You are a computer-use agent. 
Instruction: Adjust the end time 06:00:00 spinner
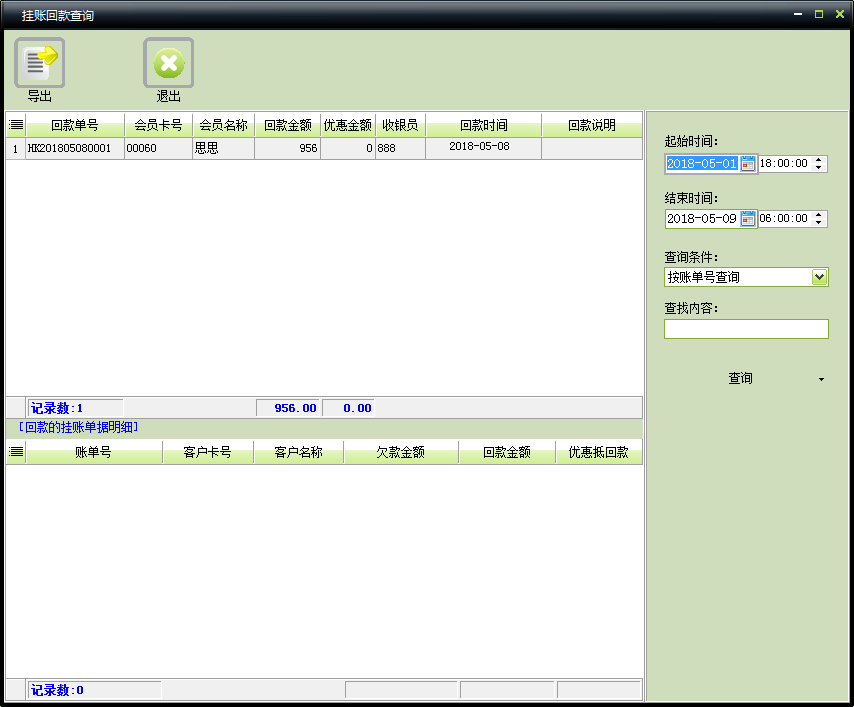(820, 218)
